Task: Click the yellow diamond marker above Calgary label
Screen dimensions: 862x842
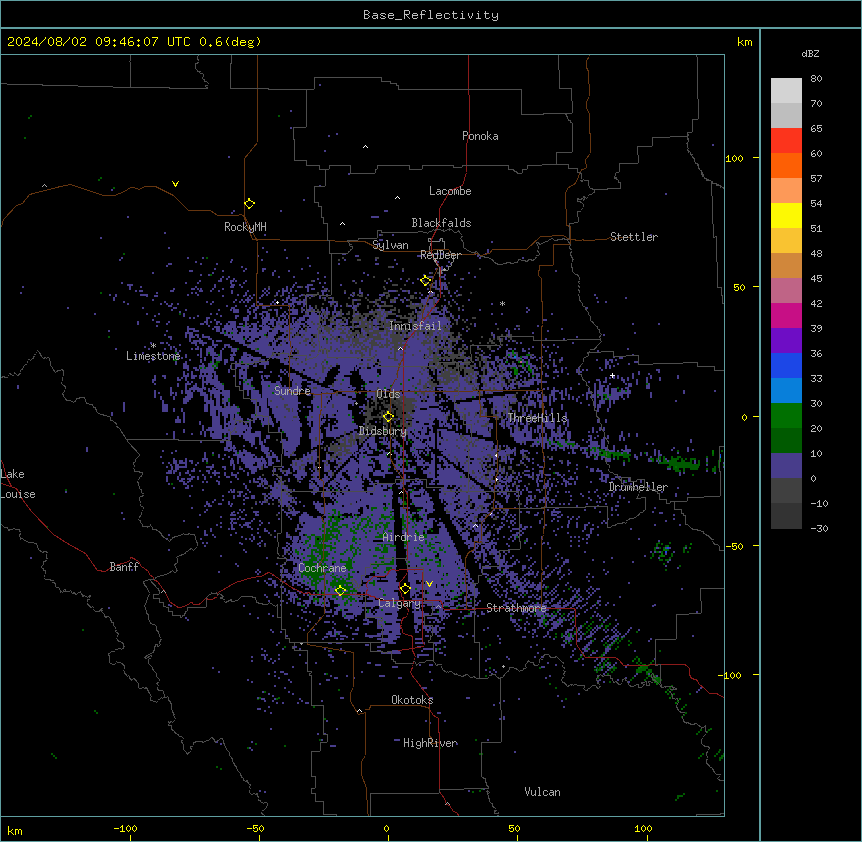Action: click(x=405, y=589)
